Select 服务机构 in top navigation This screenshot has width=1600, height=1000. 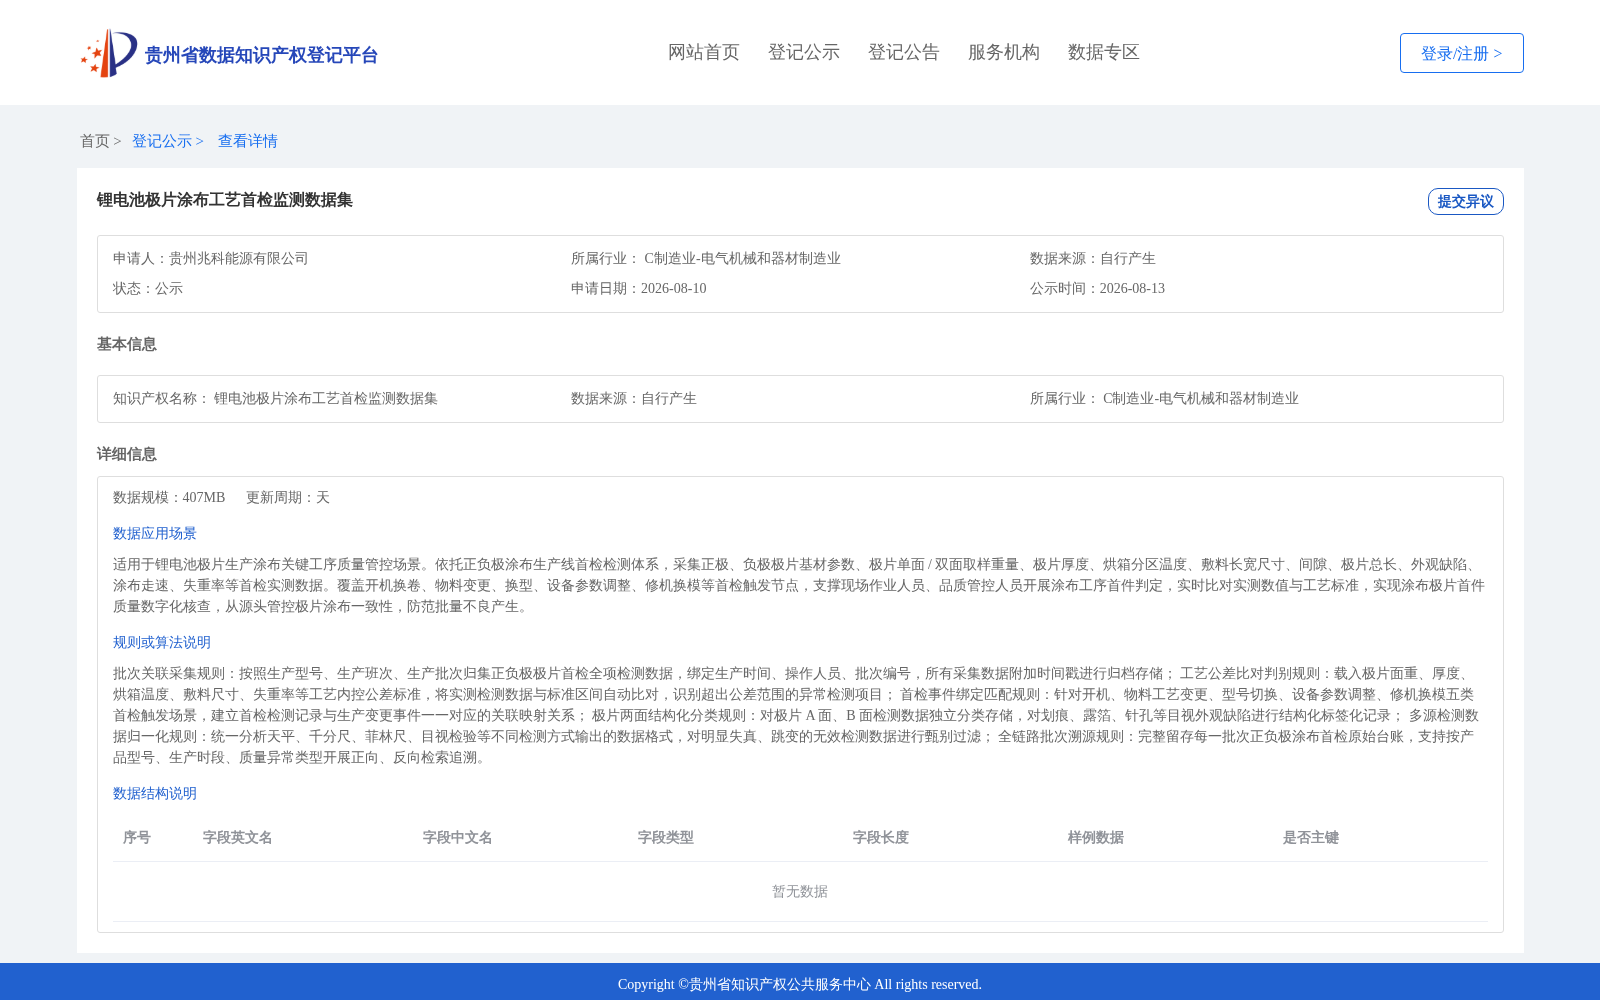(1004, 52)
